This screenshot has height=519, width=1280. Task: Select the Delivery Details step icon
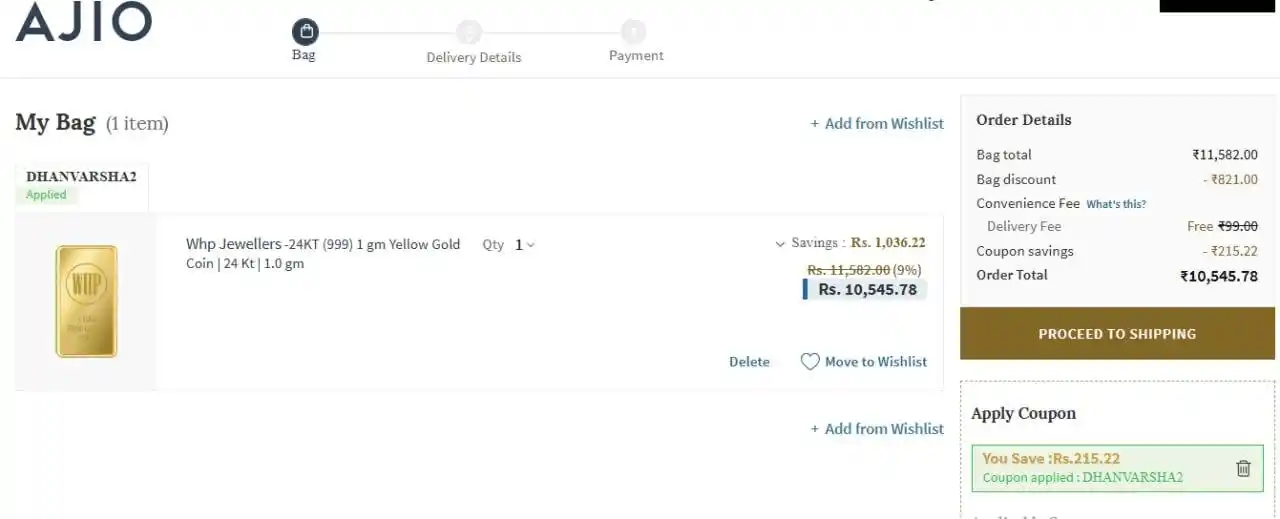tap(468, 32)
